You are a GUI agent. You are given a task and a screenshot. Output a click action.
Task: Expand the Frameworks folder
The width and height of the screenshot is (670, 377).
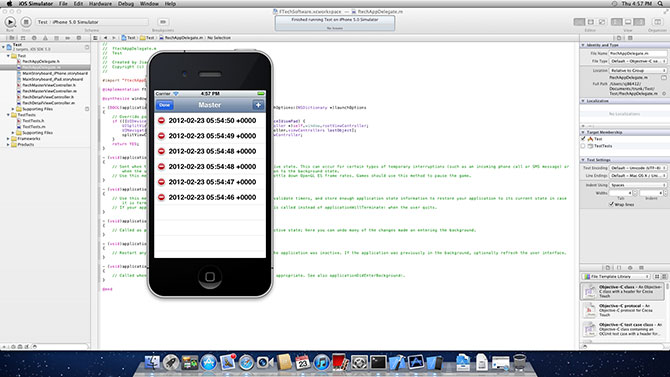tap(8, 138)
